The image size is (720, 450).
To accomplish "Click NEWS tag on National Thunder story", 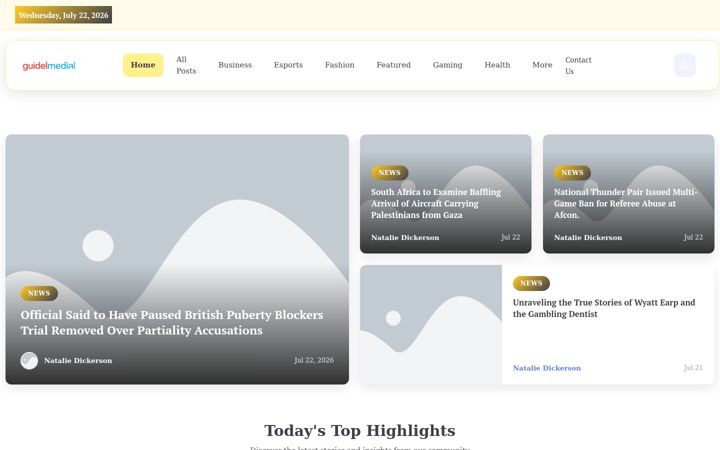I will (572, 173).
